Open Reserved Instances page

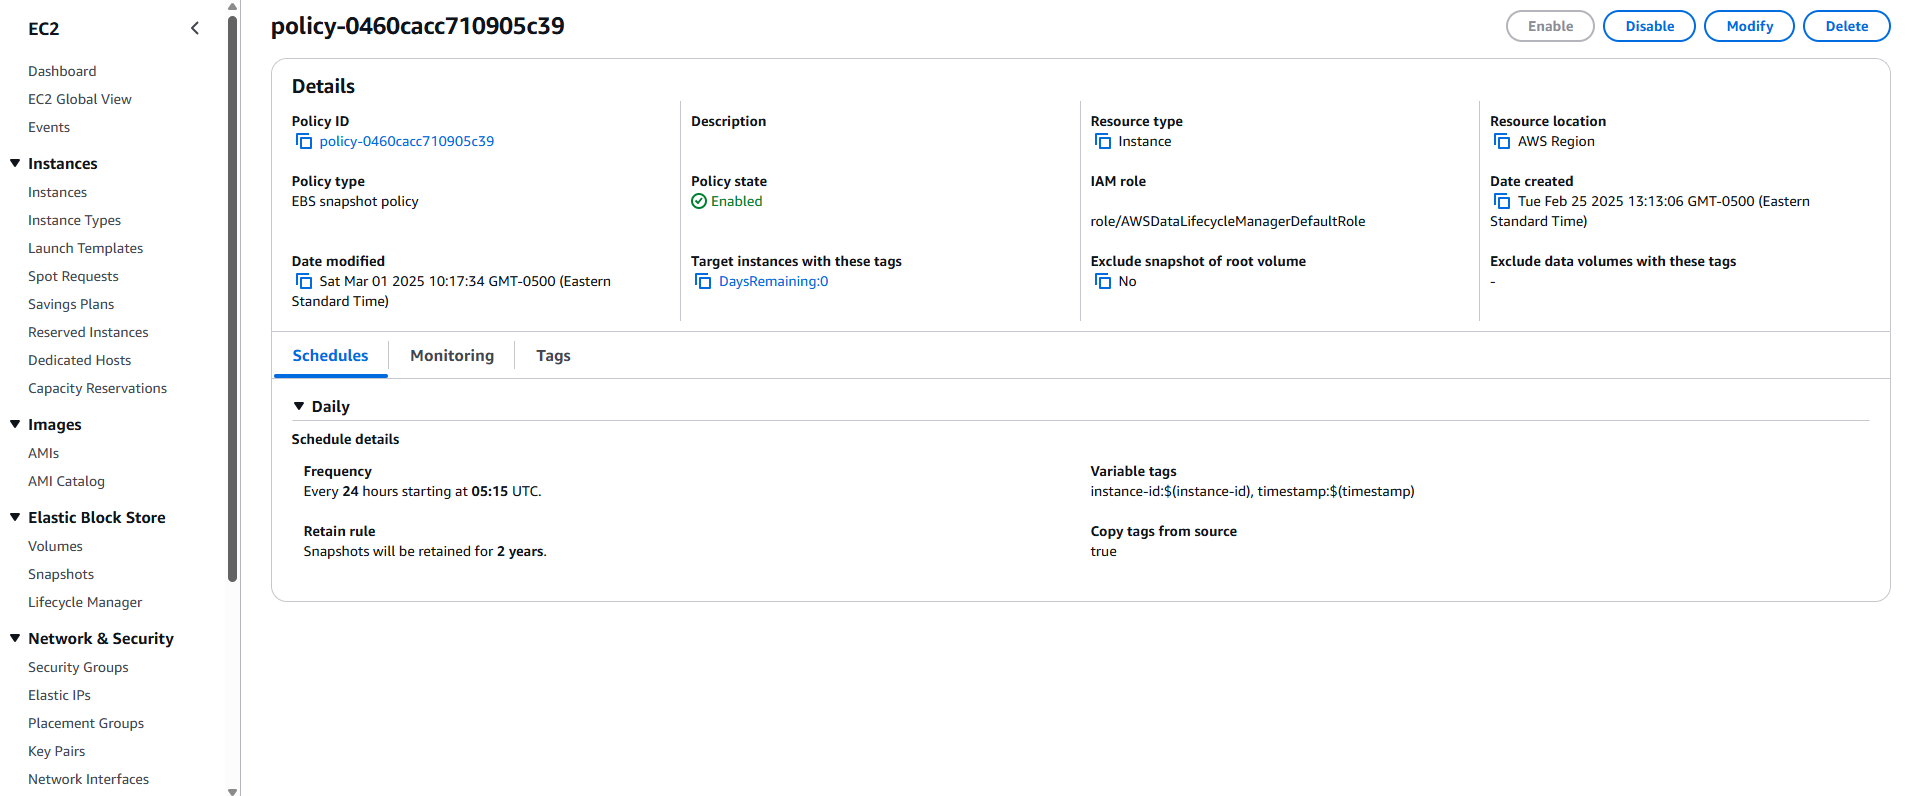(x=88, y=332)
